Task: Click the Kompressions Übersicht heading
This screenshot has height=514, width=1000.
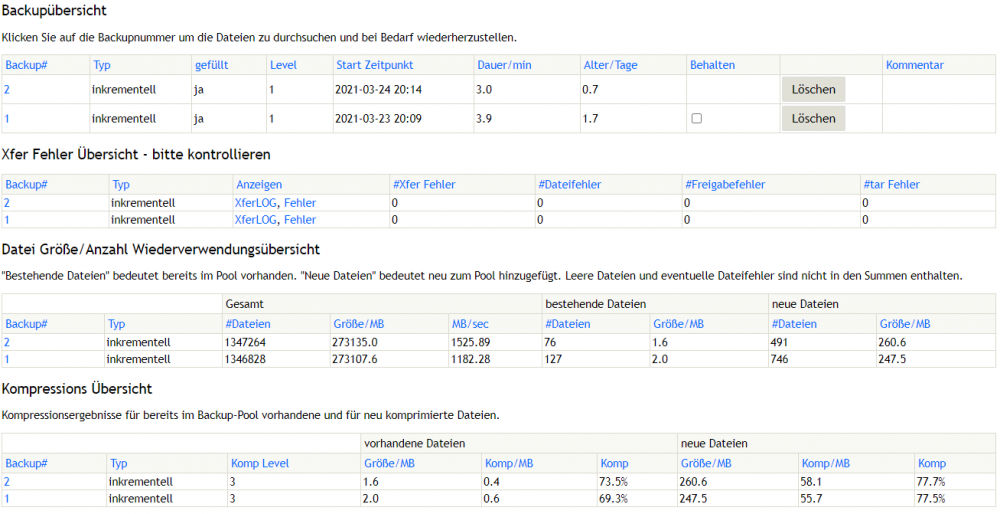Action: 77,389
